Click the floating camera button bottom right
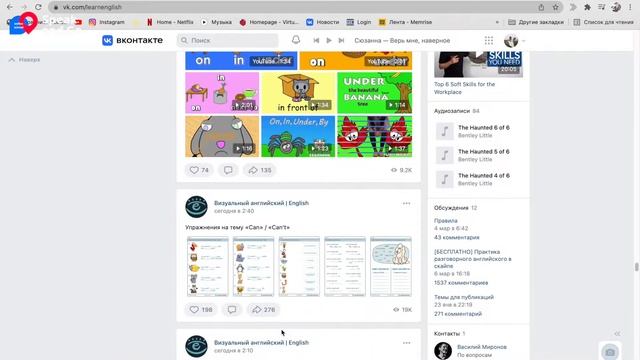The image size is (640, 360). (x=610, y=351)
